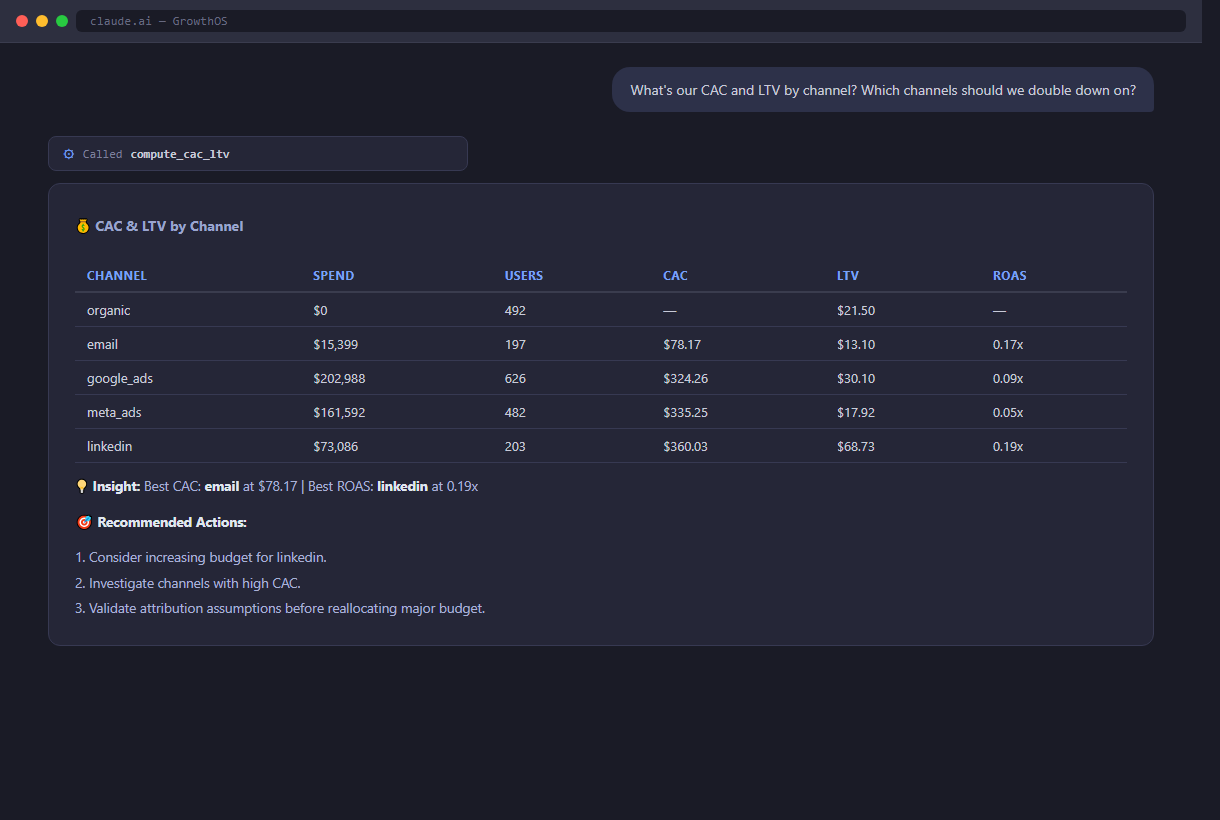Click the CAC column header
Screen dimensions: 1220x820
click(x=676, y=276)
